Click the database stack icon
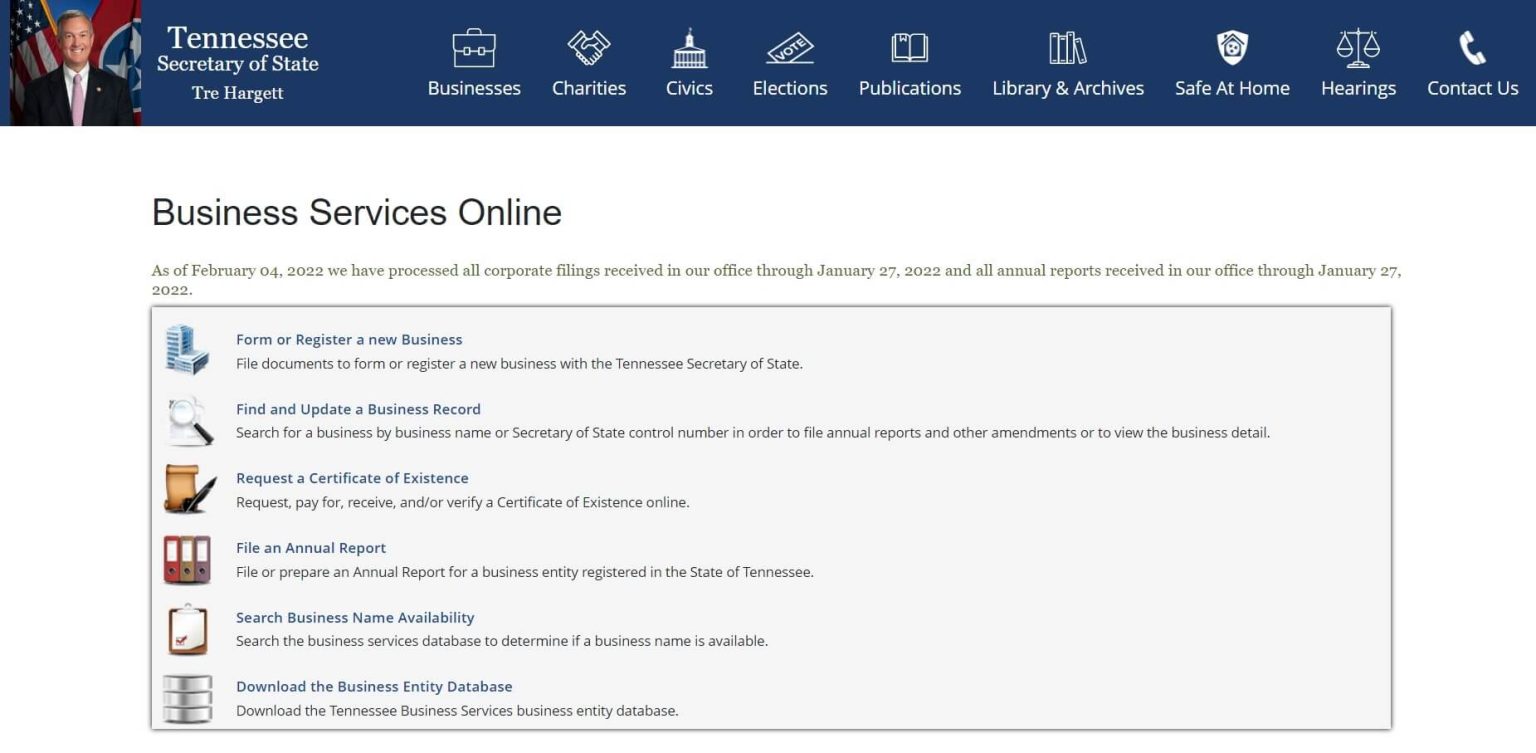Viewport: 1536px width, 753px height. 189,697
